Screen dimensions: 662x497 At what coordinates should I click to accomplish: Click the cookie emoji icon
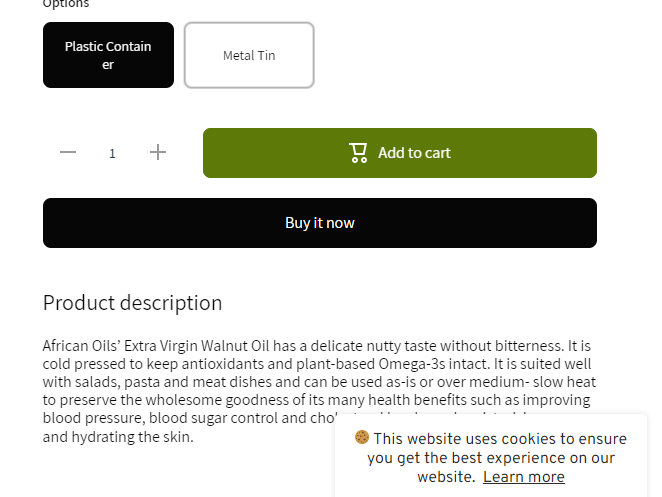coord(362,438)
